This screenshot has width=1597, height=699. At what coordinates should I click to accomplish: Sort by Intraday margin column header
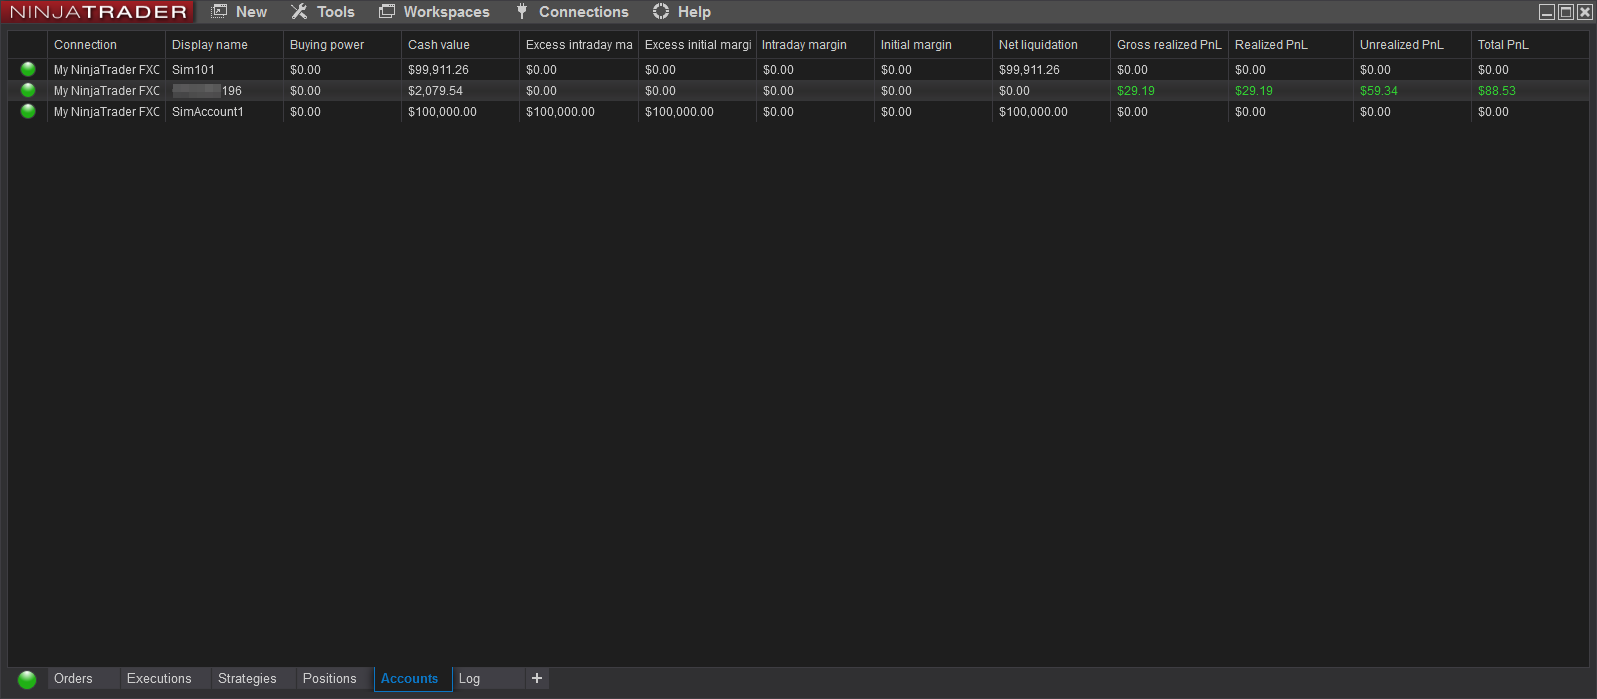tap(815, 45)
